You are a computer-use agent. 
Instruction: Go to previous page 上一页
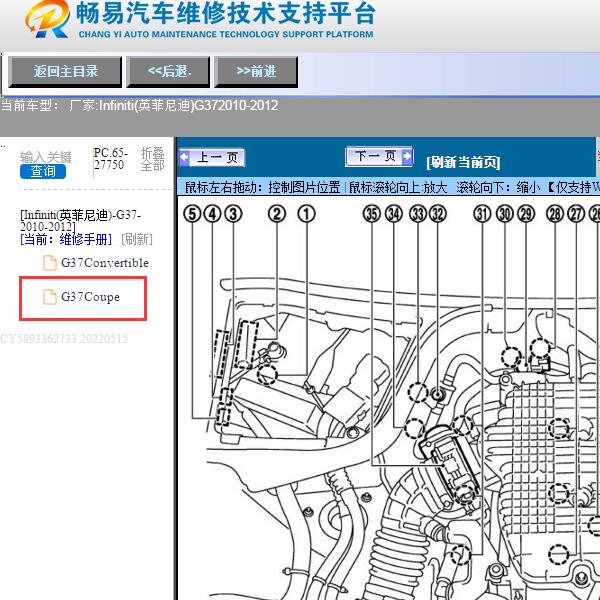212,157
